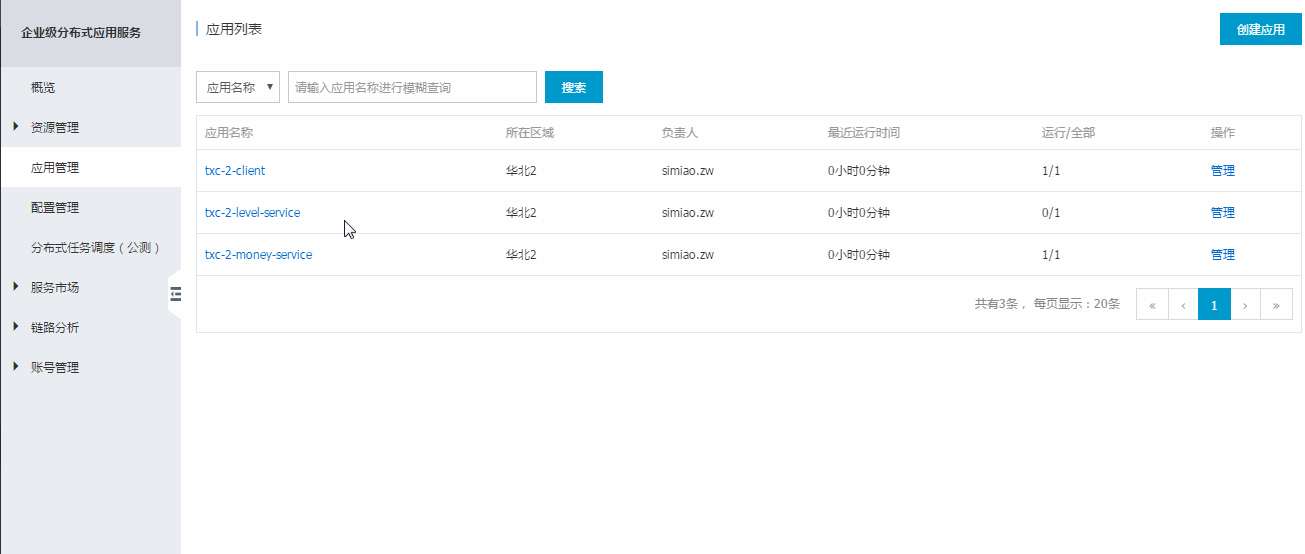Go to the previous page arrow
This screenshot has width=1305, height=554.
[1183, 305]
